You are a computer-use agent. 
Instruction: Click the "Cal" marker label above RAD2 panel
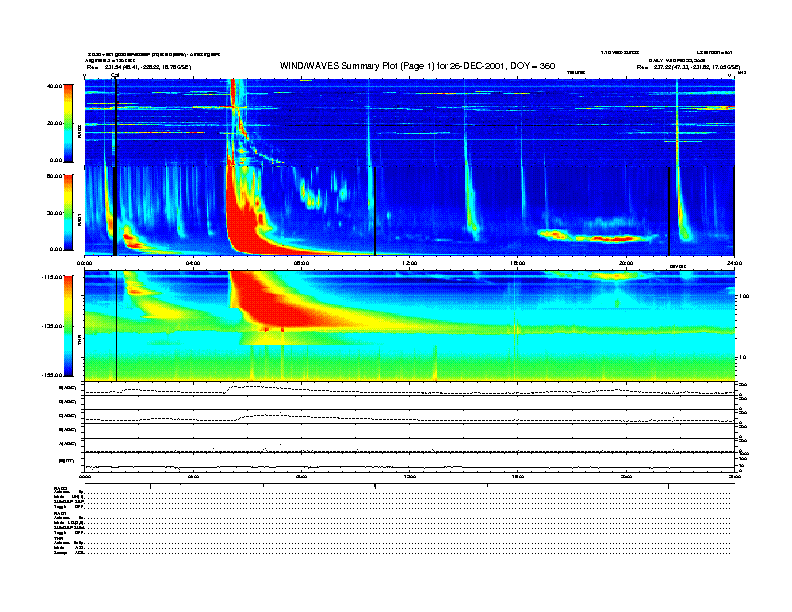tap(115, 76)
